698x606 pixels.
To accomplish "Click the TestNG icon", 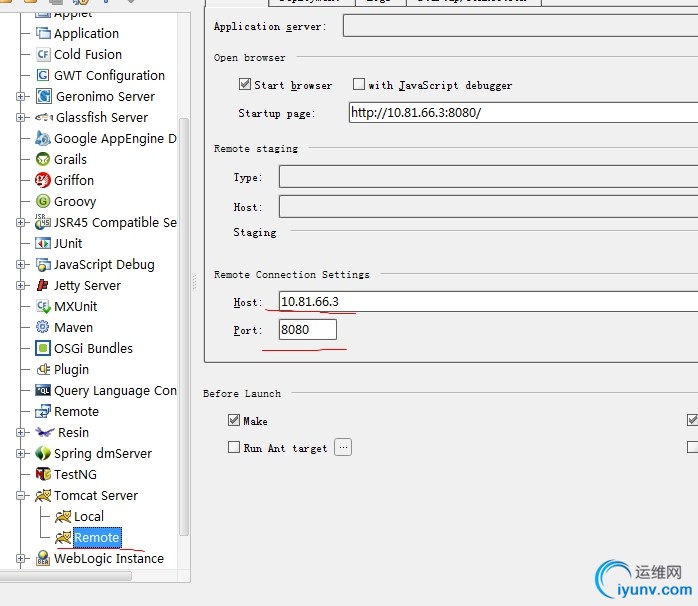I will pos(43,474).
